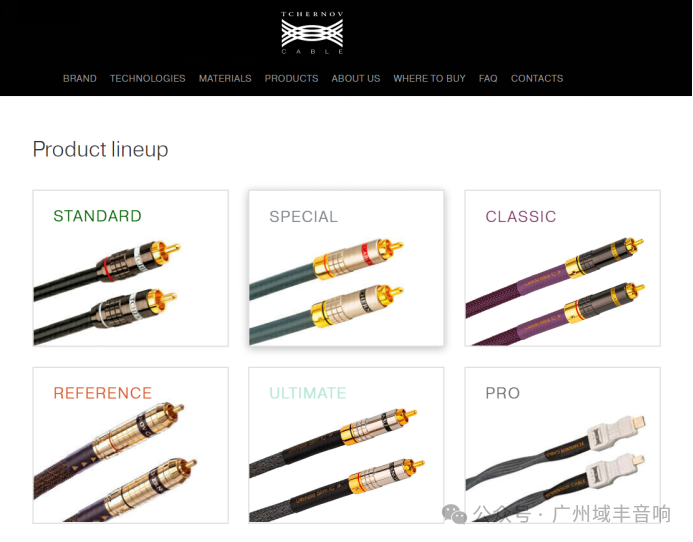
Task: Go to the MATERIALS page
Action: pos(225,79)
